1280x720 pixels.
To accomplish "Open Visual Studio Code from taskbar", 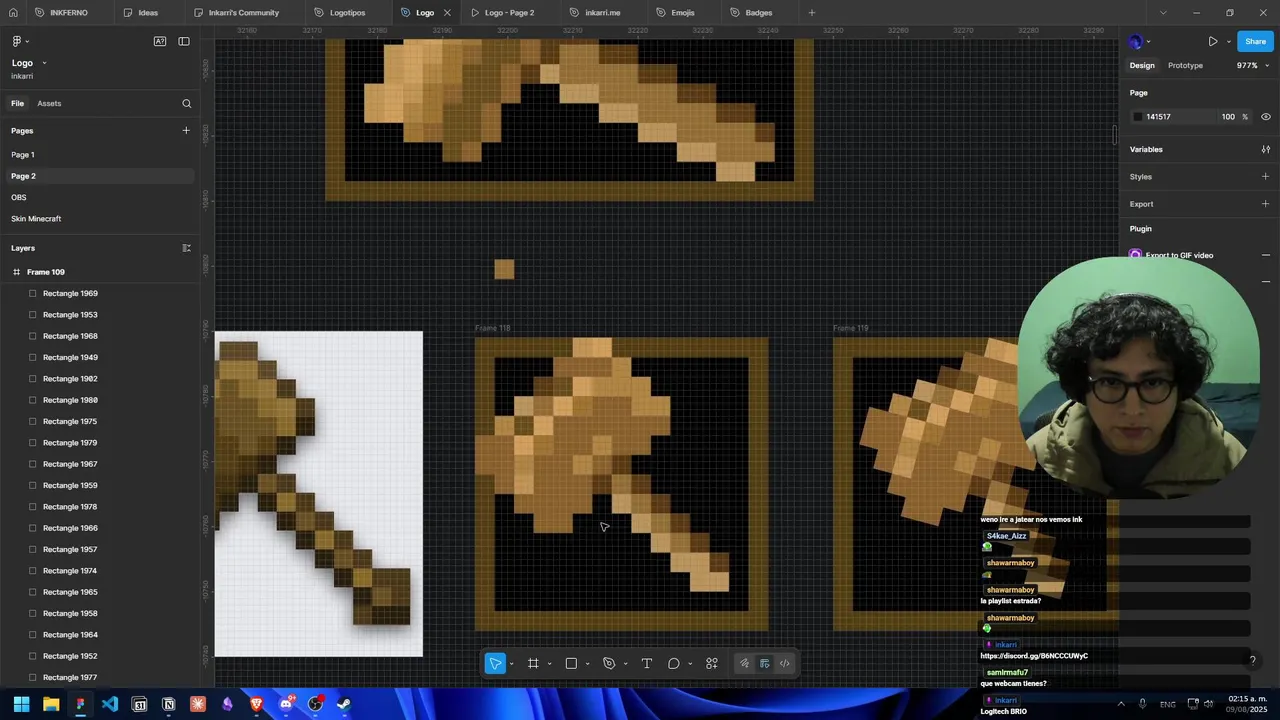I will (x=110, y=704).
